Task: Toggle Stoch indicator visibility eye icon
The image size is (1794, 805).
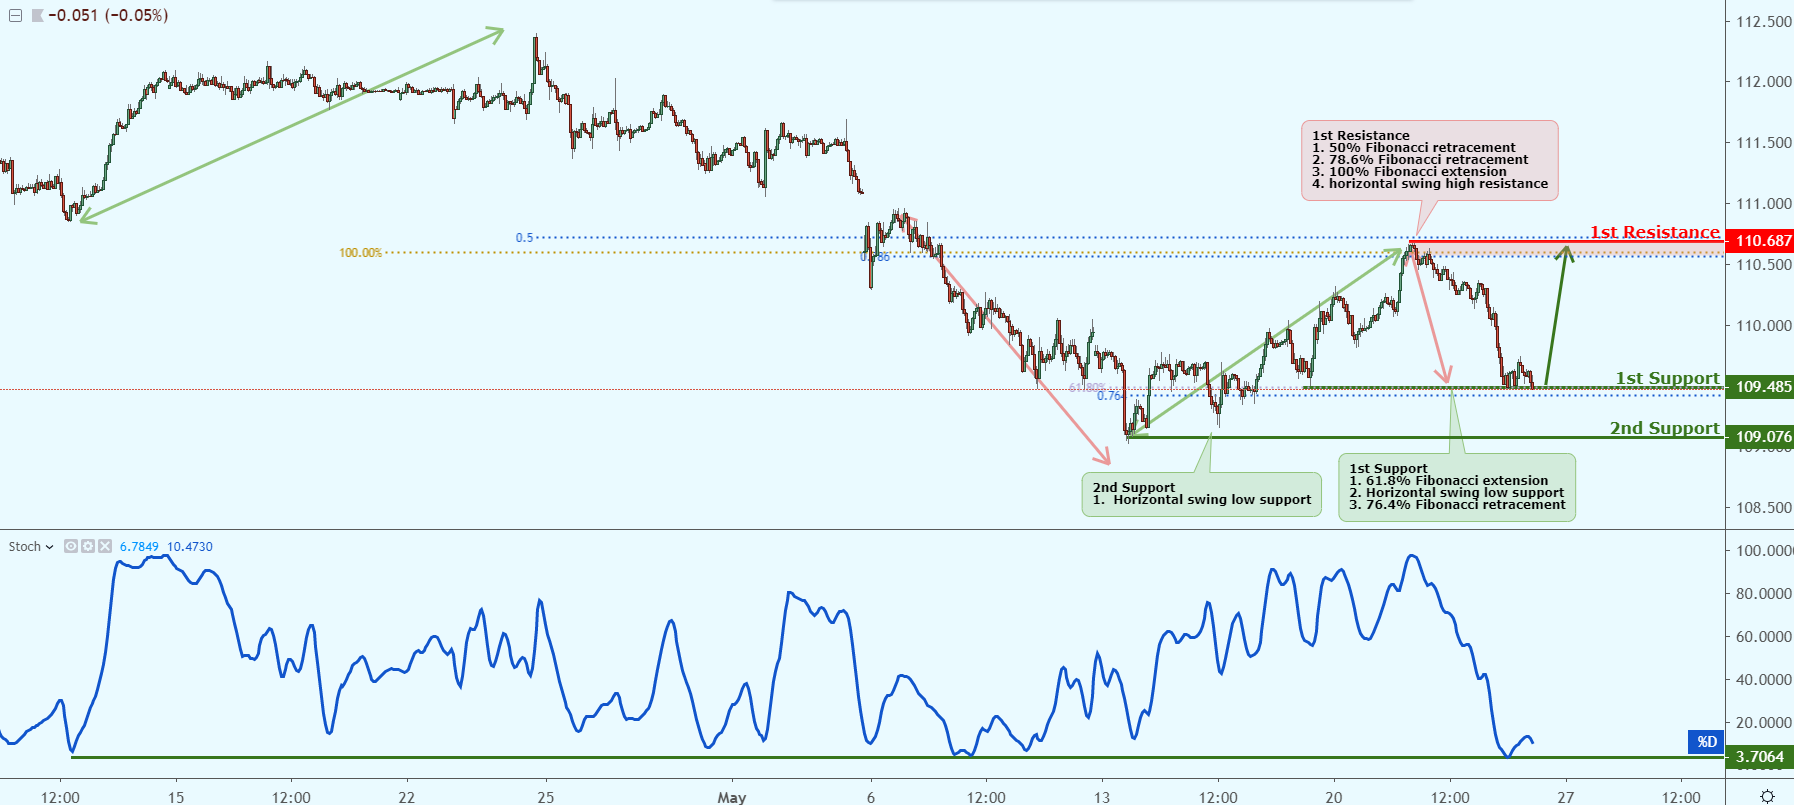Action: 71,546
